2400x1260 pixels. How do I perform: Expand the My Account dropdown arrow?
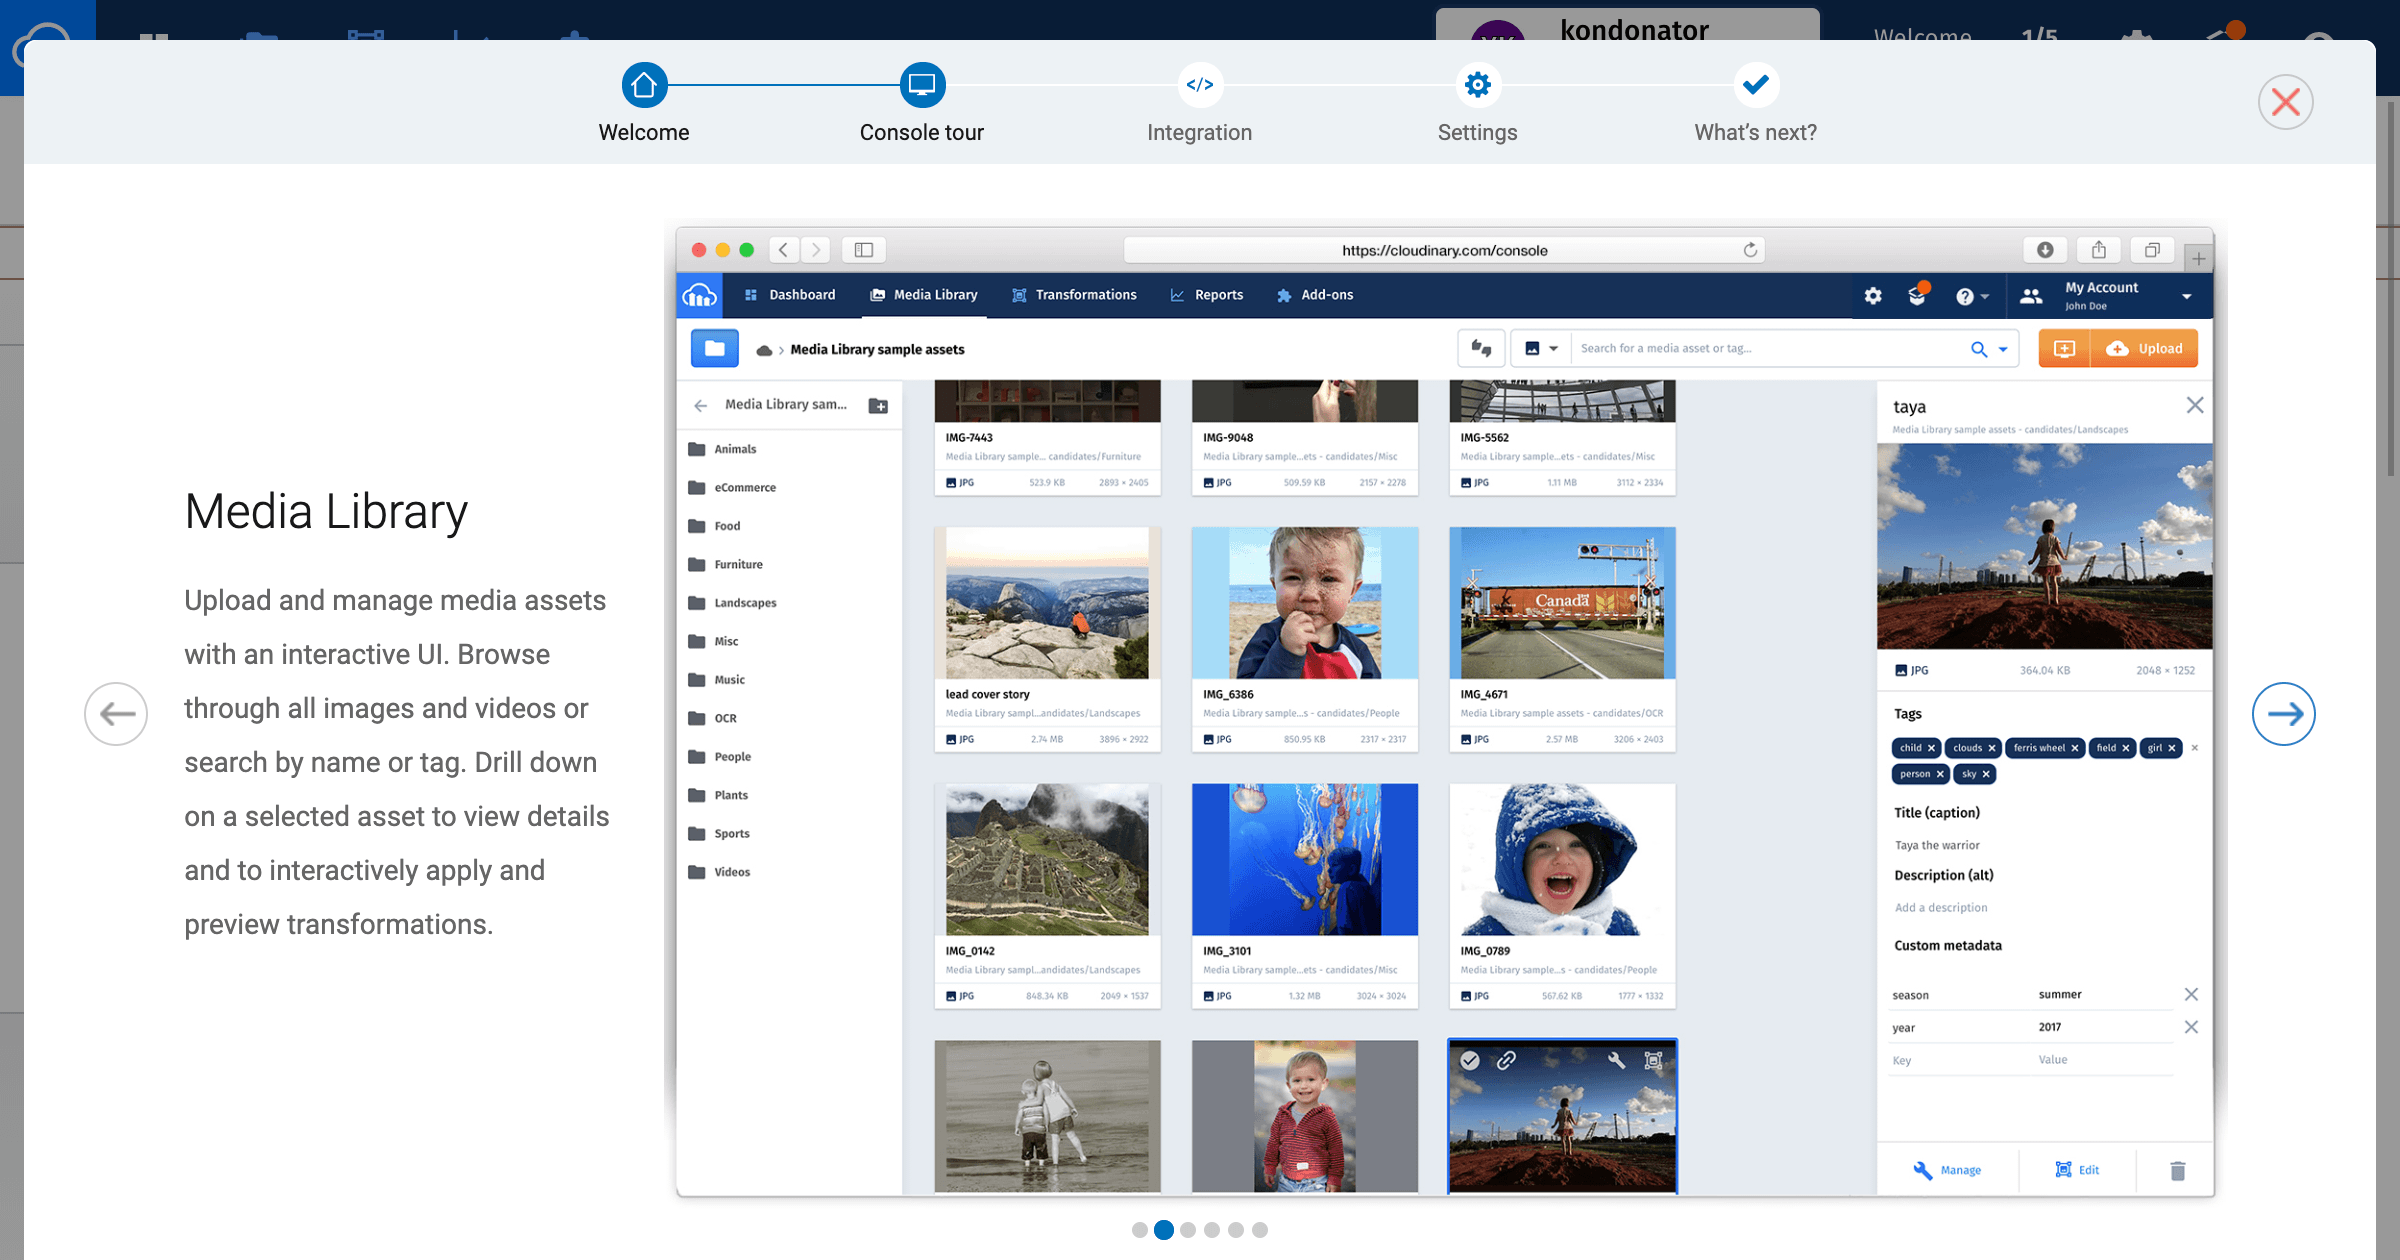click(x=2187, y=296)
